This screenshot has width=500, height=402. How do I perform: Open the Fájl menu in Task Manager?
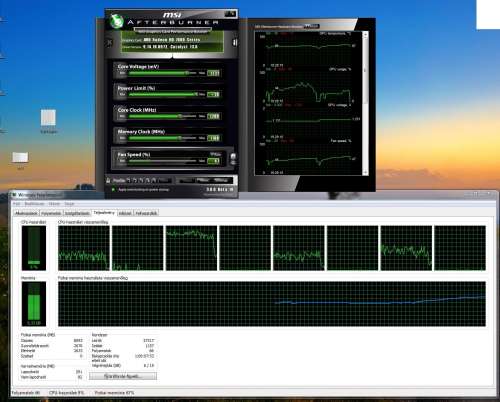tap(16, 204)
